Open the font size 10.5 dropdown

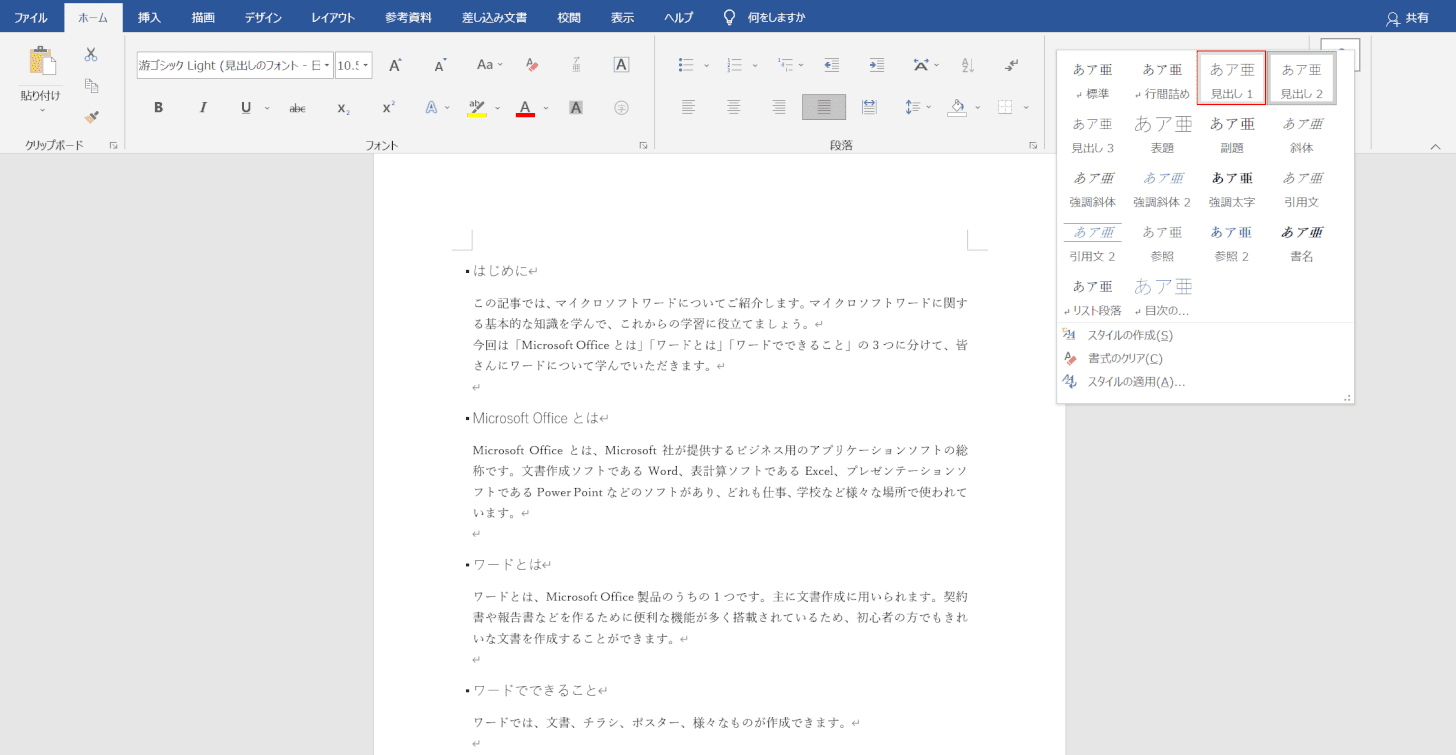366,65
